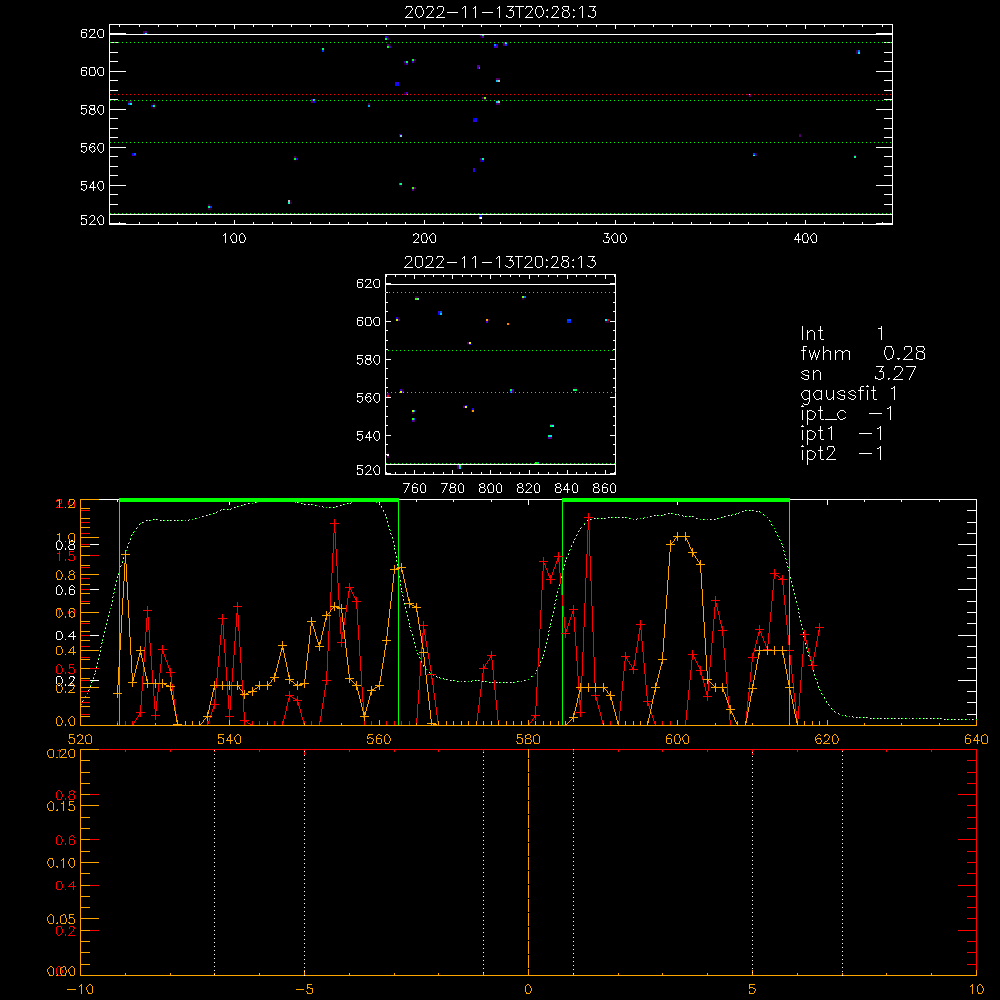Select the '800' x-axis tick label

click(490, 489)
